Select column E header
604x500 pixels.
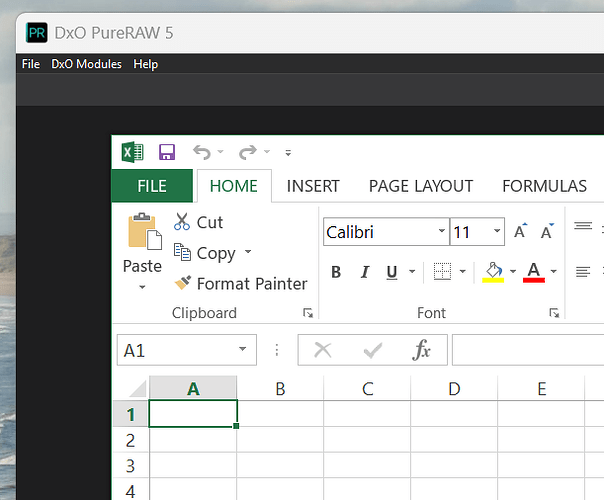541,389
